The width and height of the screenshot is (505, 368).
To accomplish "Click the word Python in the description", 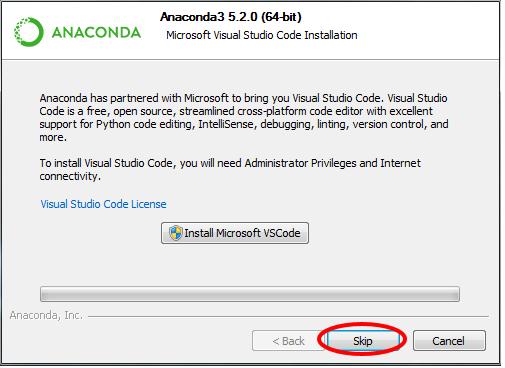I will [x=113, y=124].
